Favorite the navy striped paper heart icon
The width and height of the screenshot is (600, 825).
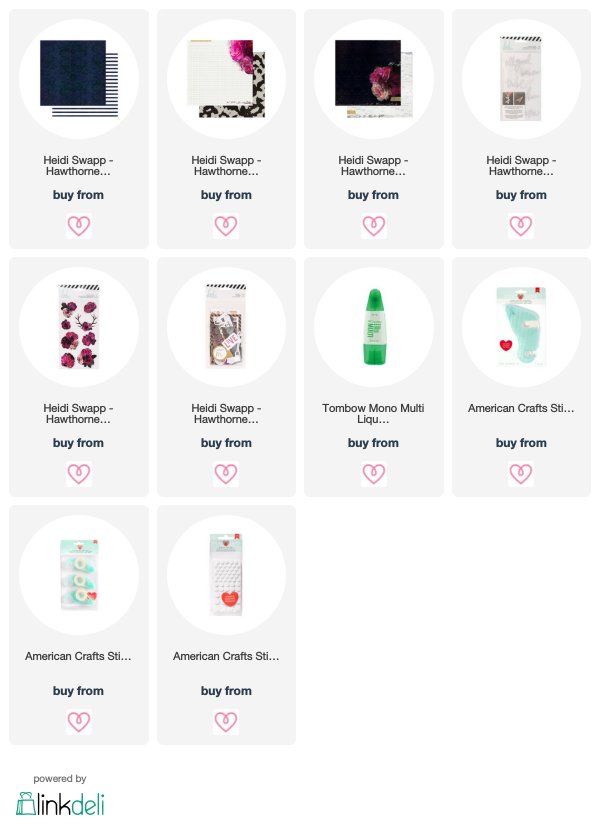click(78, 226)
